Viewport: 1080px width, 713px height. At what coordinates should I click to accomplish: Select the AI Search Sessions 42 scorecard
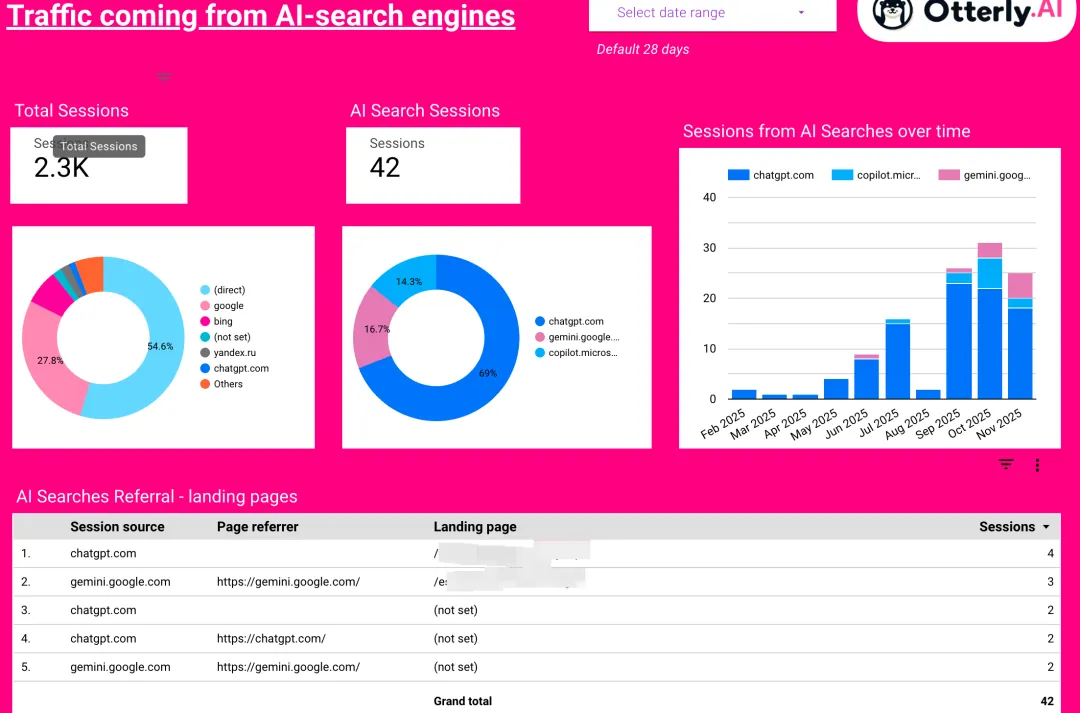[x=433, y=165]
